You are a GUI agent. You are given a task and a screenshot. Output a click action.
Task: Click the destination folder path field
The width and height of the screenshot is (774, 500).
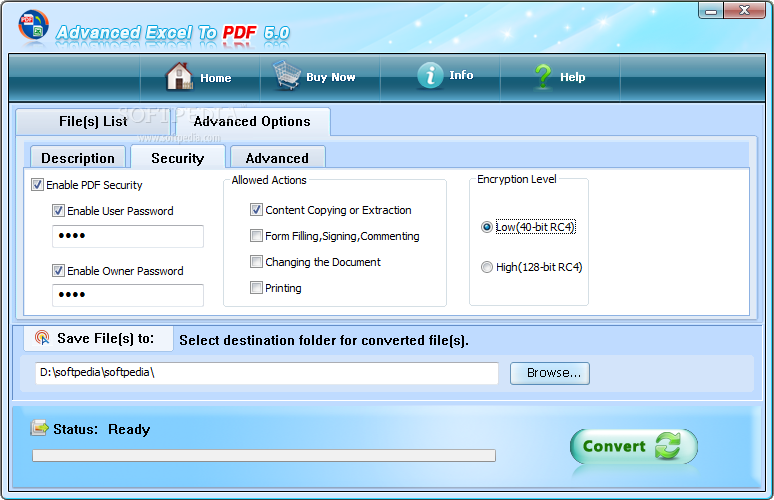click(267, 373)
